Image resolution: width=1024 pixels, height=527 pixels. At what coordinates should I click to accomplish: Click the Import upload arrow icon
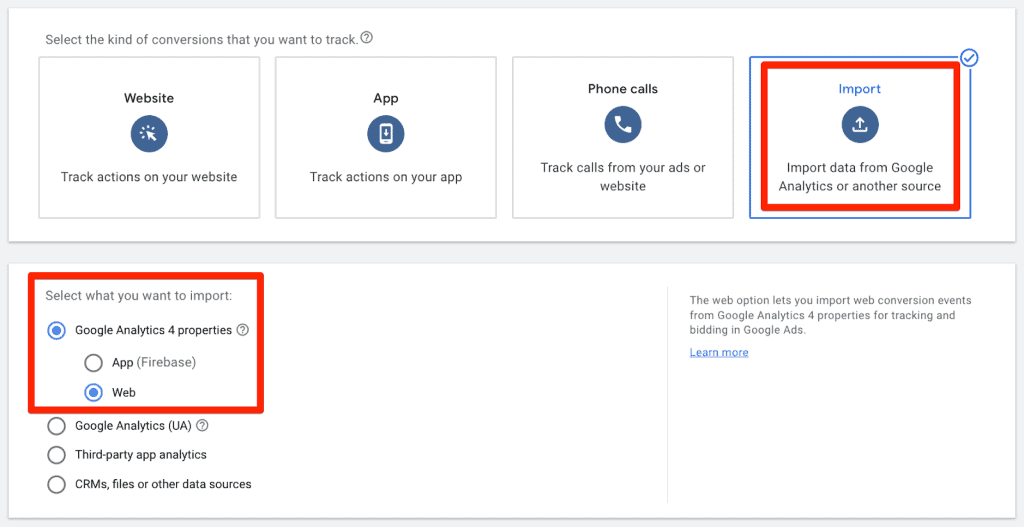tap(859, 125)
